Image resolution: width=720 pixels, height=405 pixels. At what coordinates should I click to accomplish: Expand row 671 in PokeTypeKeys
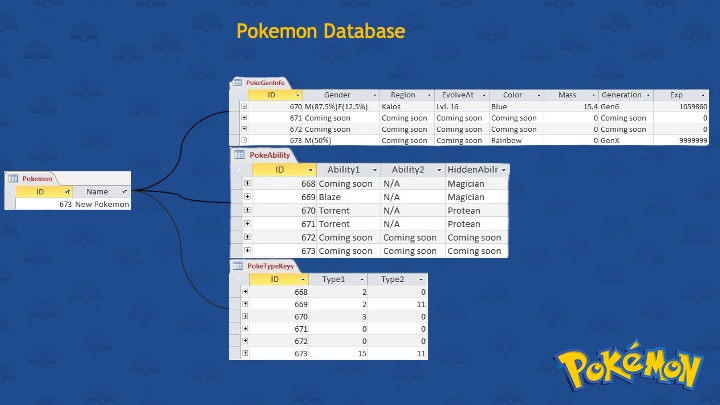245,328
